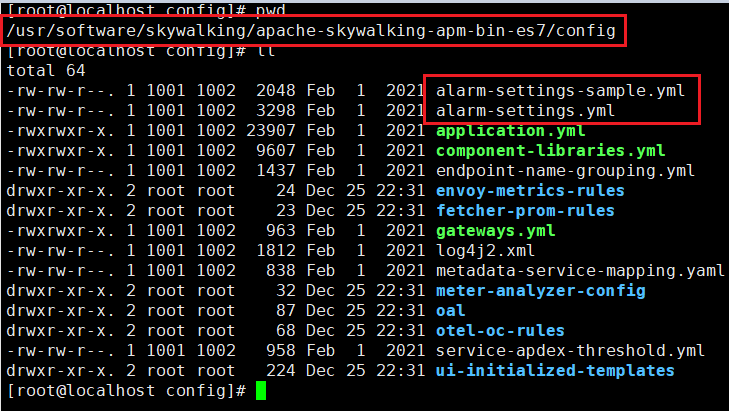Select endpoint-name-grouping.yml file name

pyautogui.click(x=565, y=171)
